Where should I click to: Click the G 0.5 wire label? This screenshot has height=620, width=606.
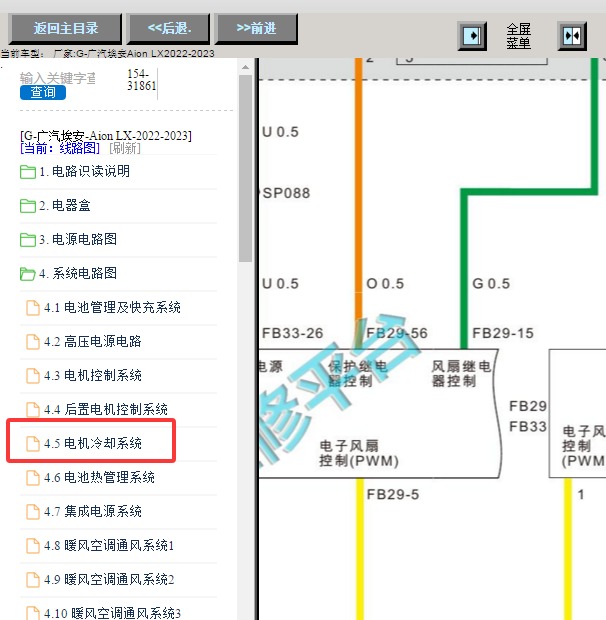click(x=491, y=284)
